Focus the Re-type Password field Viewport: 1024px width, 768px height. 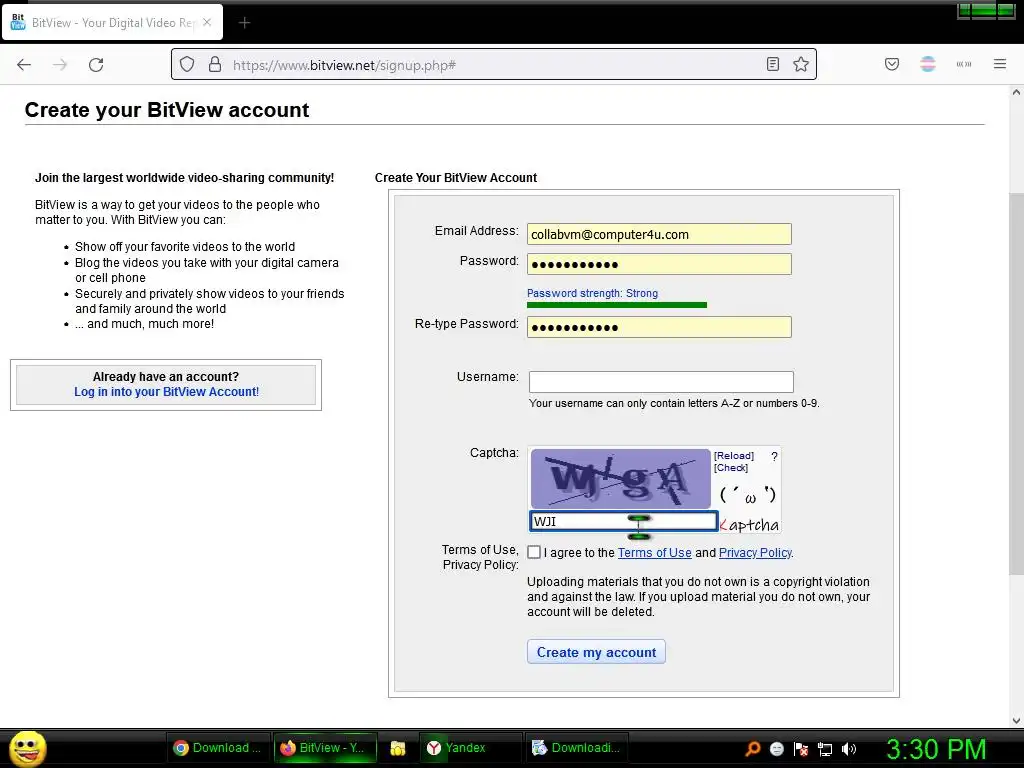659,327
